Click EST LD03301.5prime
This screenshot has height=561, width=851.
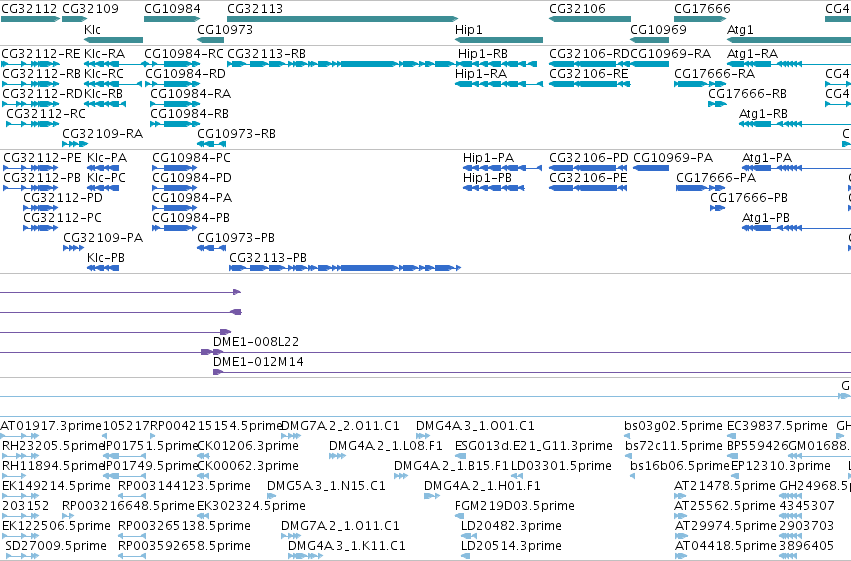point(561,466)
